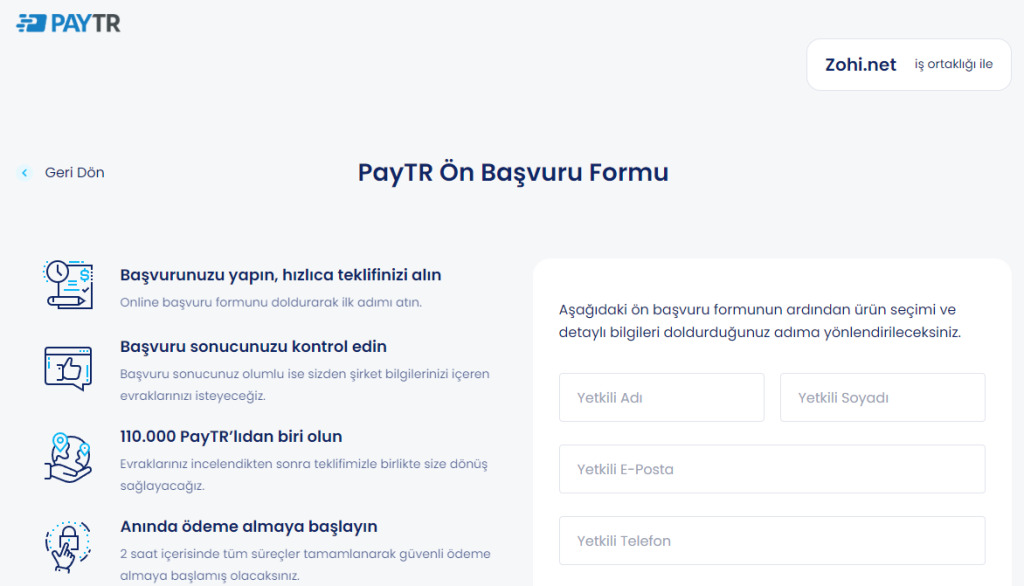
Task: Click the clock and document application icon
Action: pyautogui.click(x=68, y=284)
